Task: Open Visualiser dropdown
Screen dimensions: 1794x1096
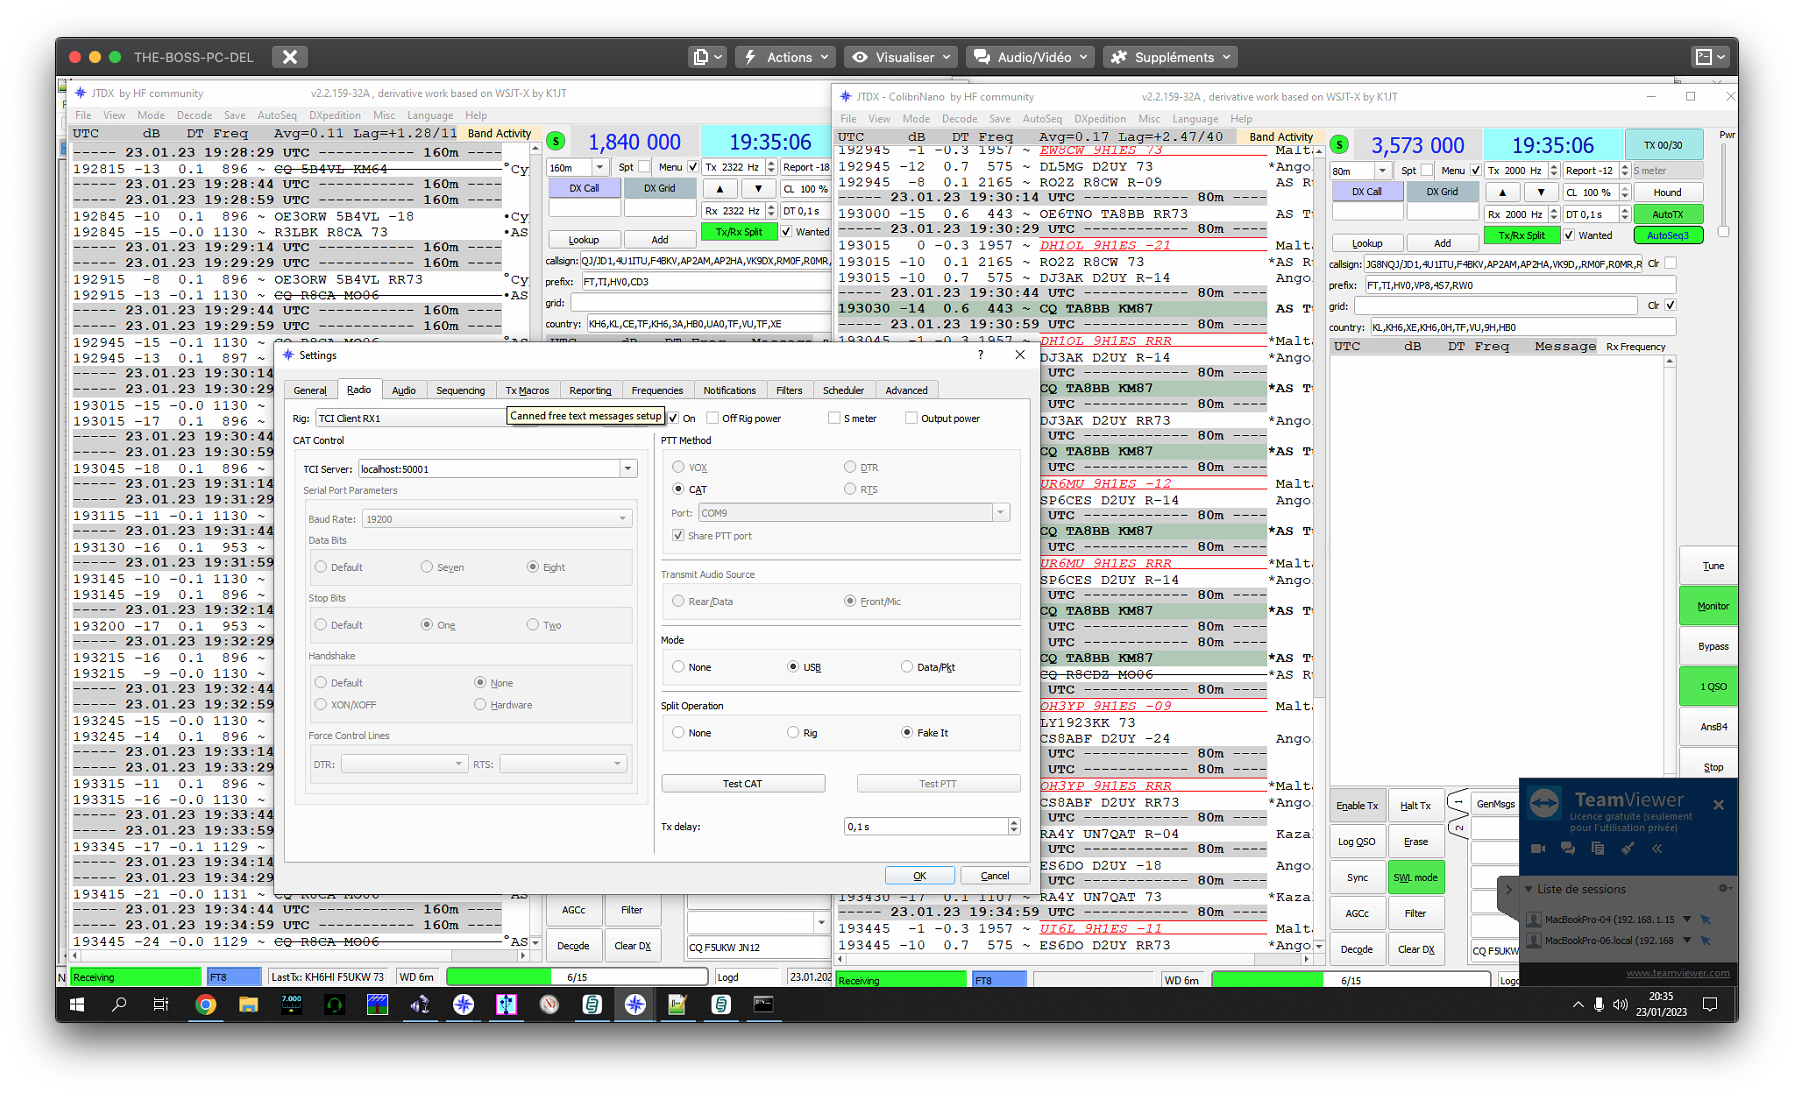Action: tap(901, 57)
